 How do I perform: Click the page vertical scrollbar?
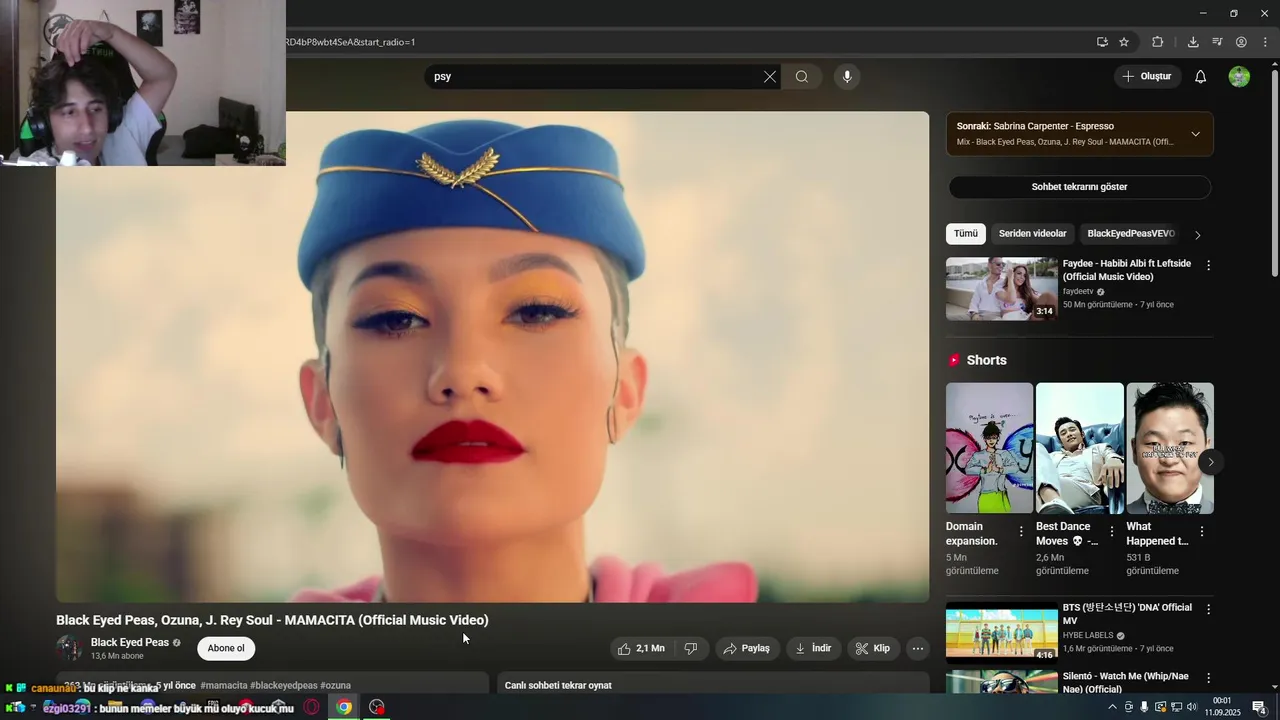pos(1274,170)
